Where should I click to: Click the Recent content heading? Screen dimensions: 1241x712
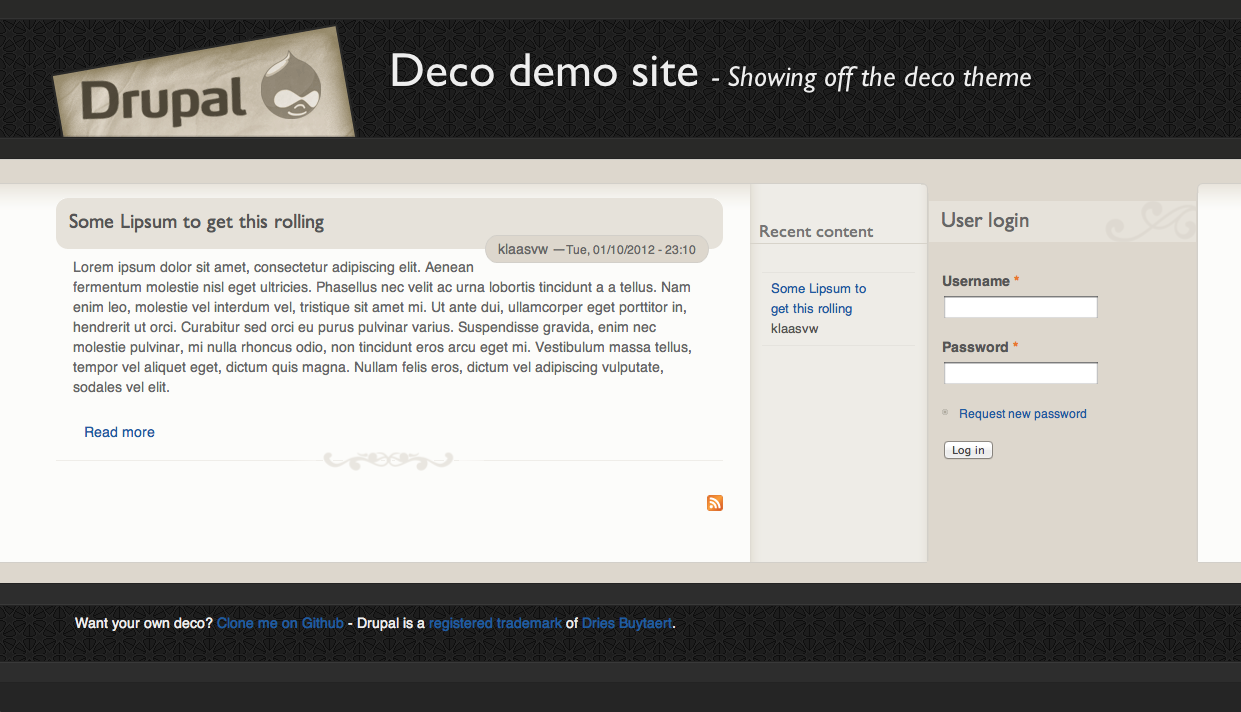(x=816, y=232)
